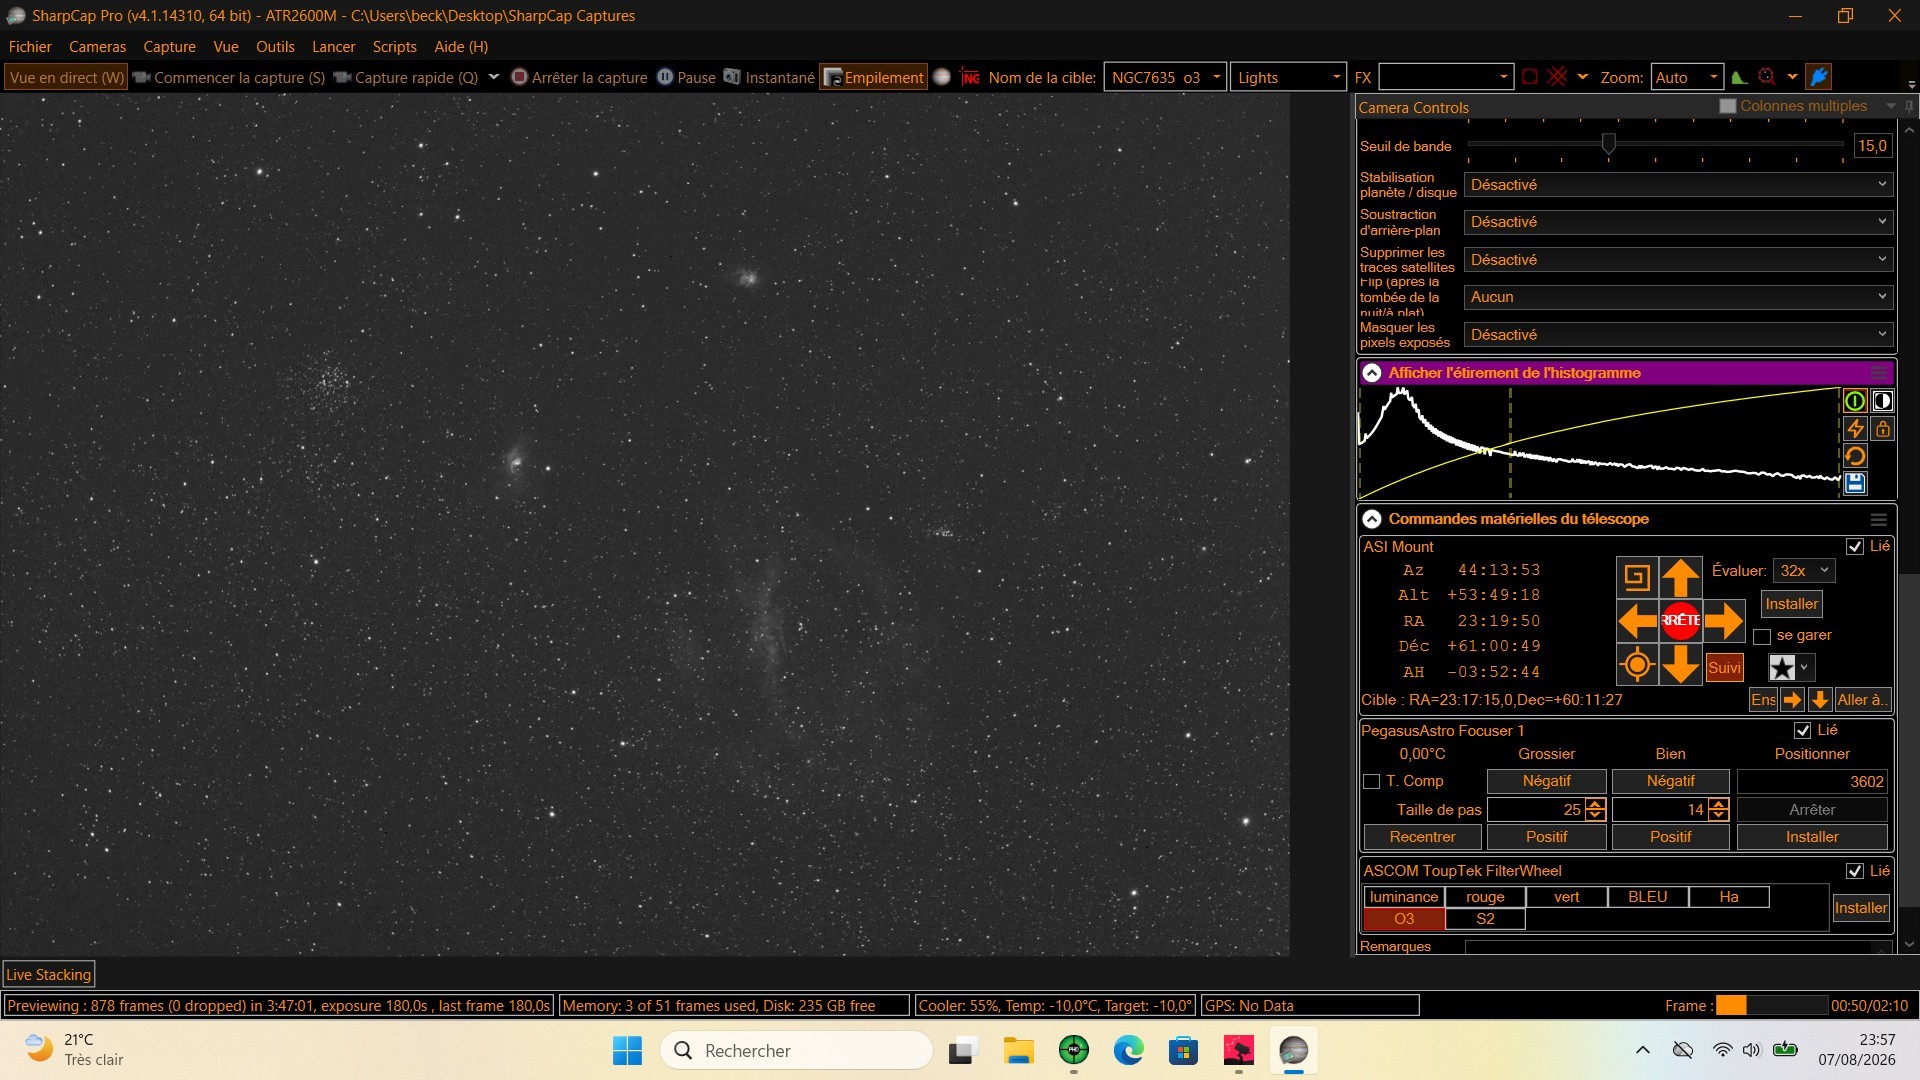Collapse the Afficher l'étirement de l'histogramme panel
This screenshot has width=1920, height=1080.
[x=1372, y=373]
